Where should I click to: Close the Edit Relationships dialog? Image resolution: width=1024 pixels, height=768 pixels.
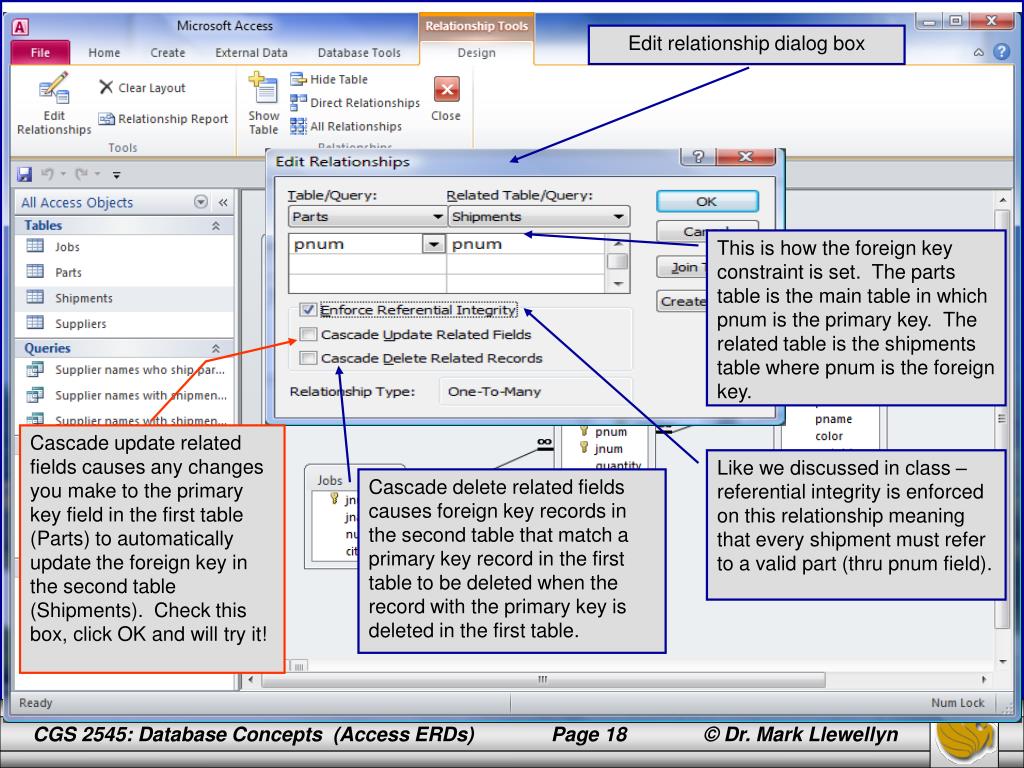point(746,156)
